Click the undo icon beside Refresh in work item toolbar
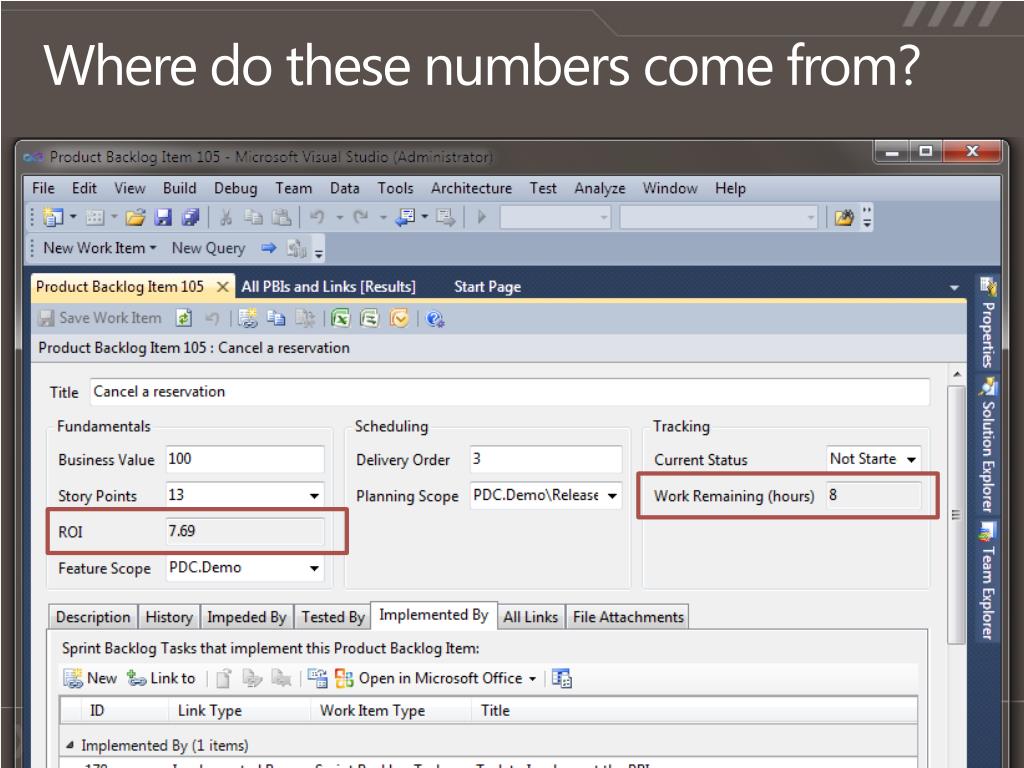This screenshot has width=1024, height=768. [212, 319]
